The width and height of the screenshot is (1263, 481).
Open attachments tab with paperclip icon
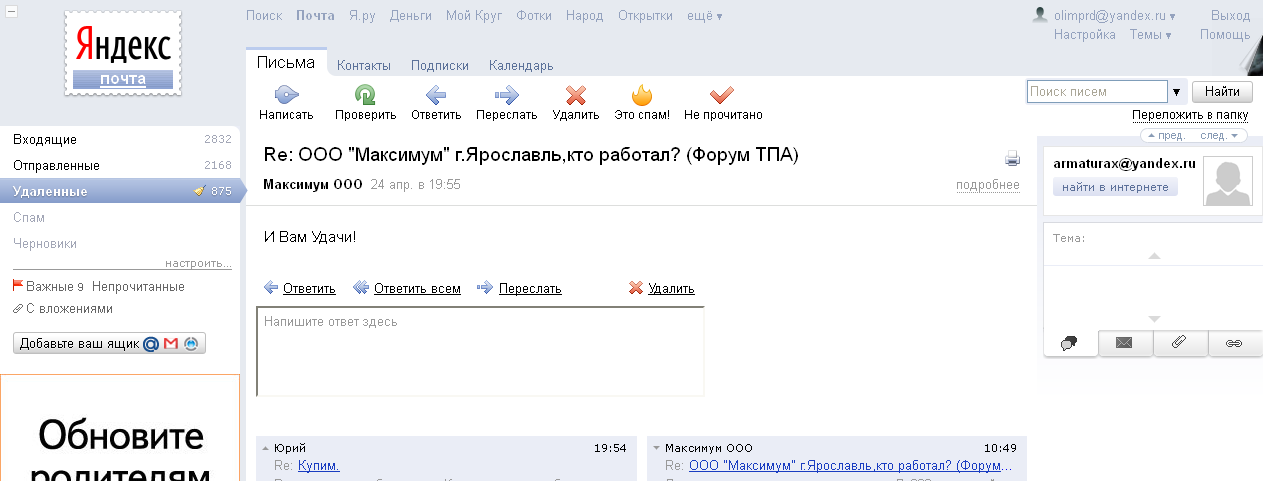click(1179, 343)
